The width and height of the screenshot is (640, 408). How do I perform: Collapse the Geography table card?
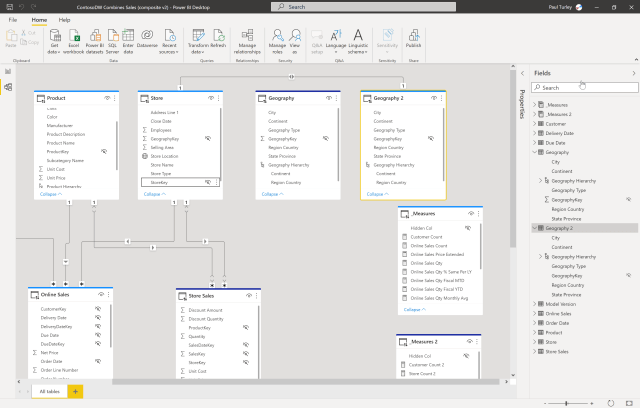(273, 194)
